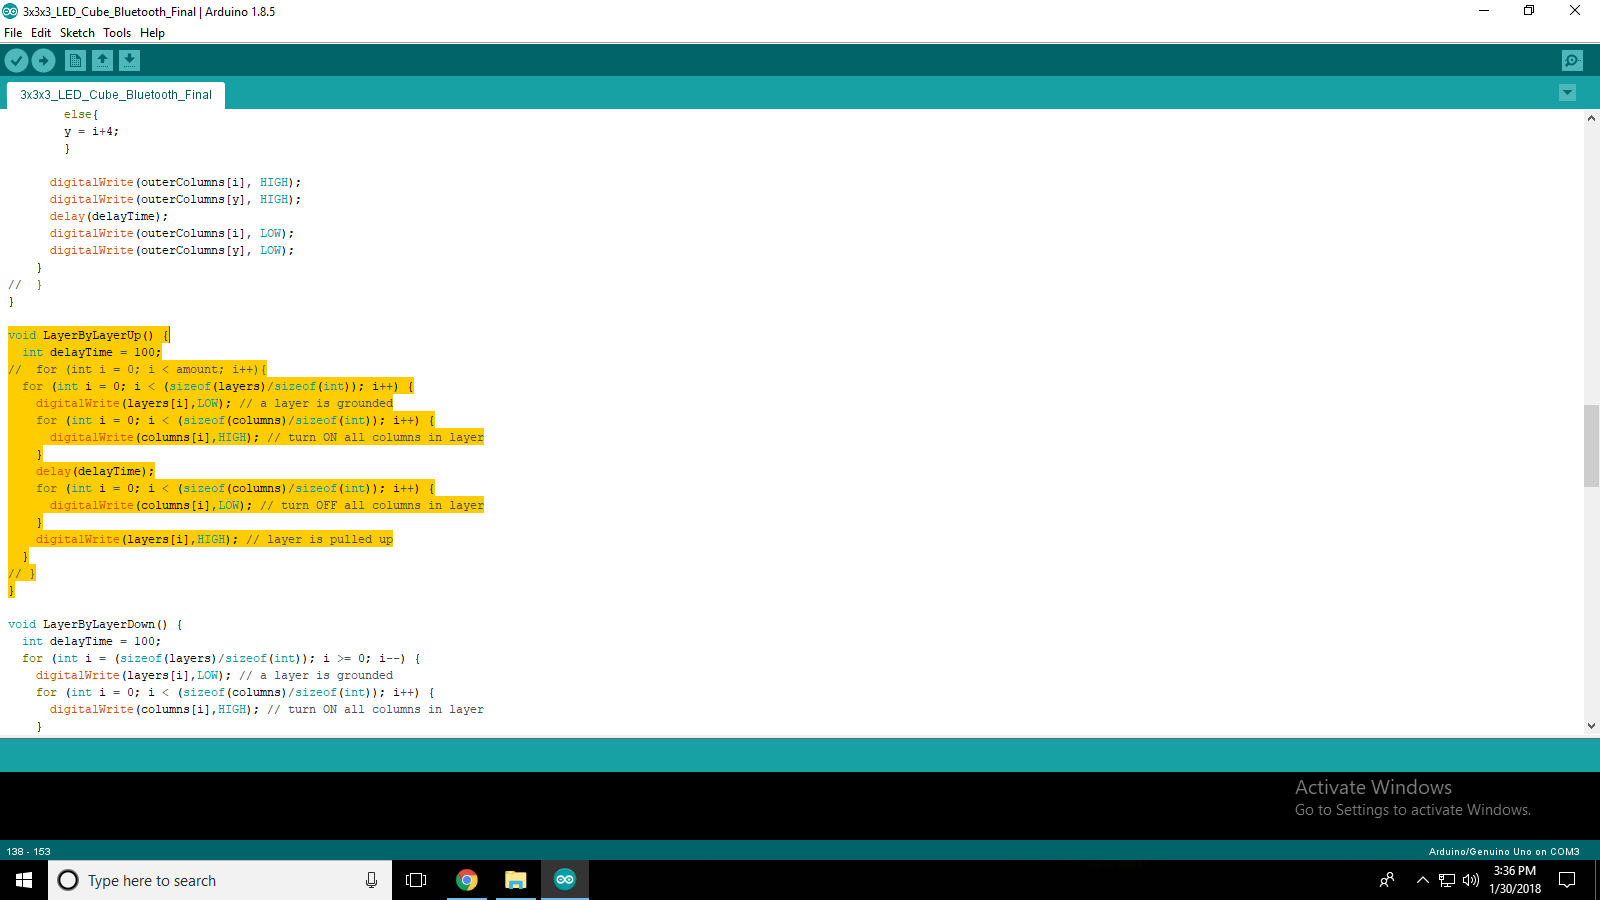Click the '138 - 153' line indicator
The height and width of the screenshot is (900, 1600).
pyautogui.click(x=28, y=852)
